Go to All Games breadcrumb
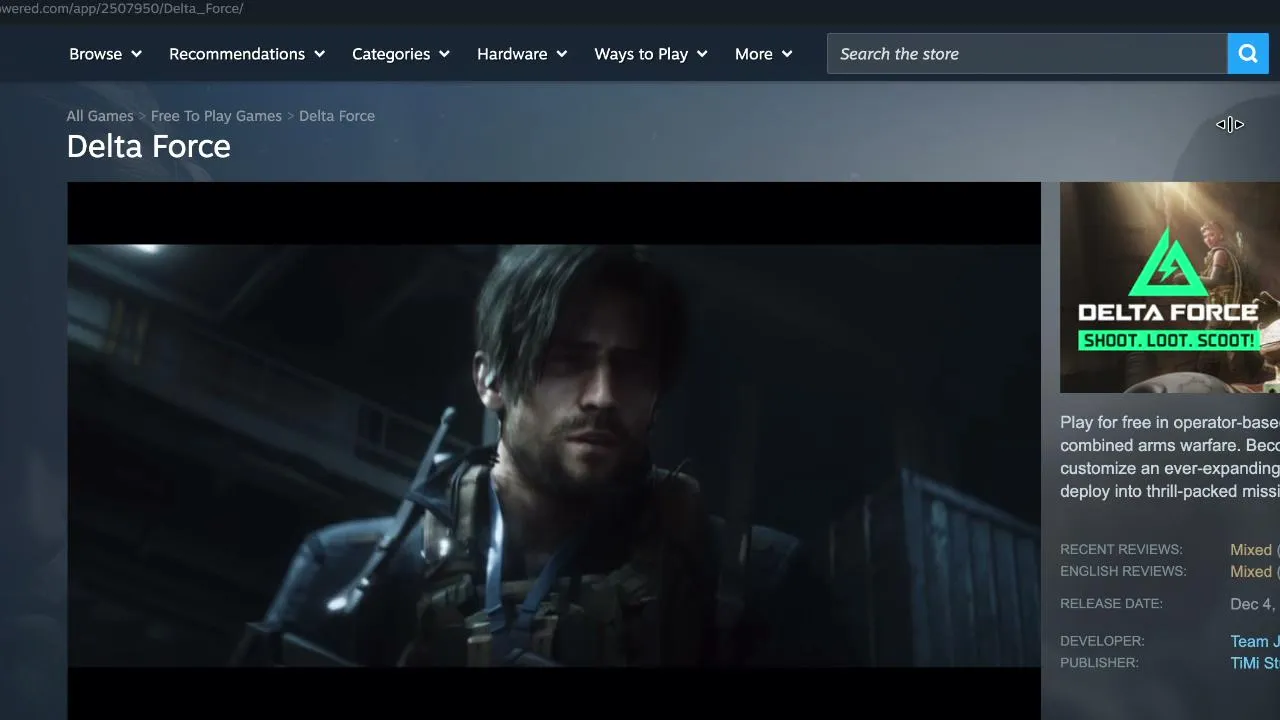Viewport: 1280px width, 720px height. (100, 116)
